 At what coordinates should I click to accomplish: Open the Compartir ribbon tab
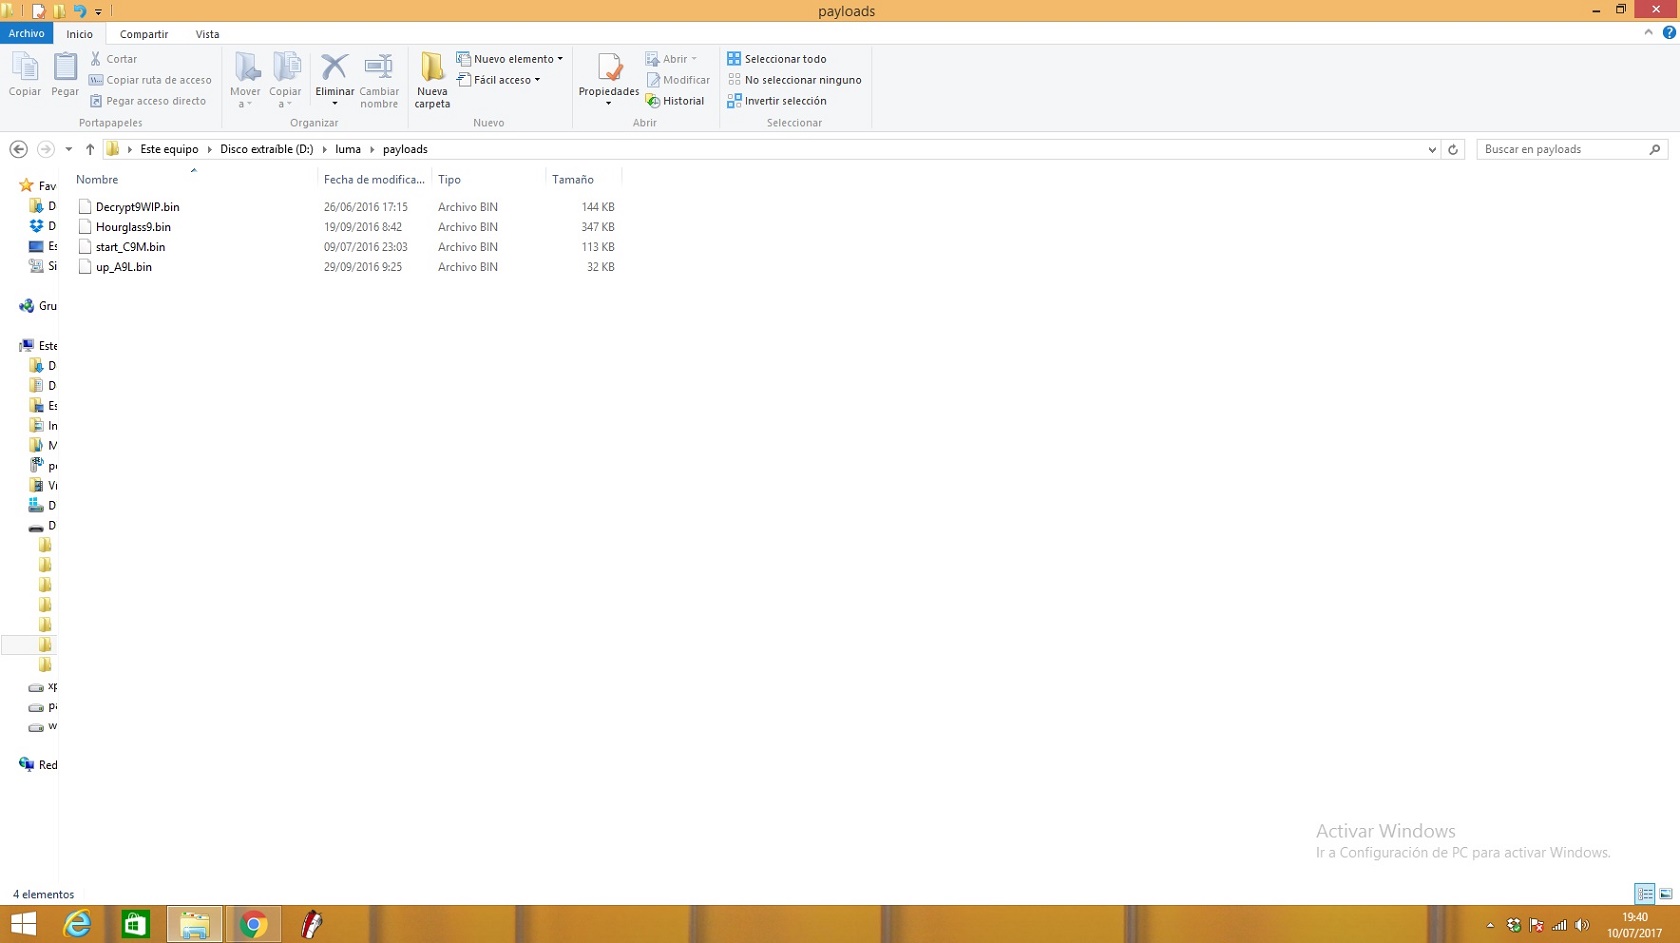pyautogui.click(x=144, y=34)
